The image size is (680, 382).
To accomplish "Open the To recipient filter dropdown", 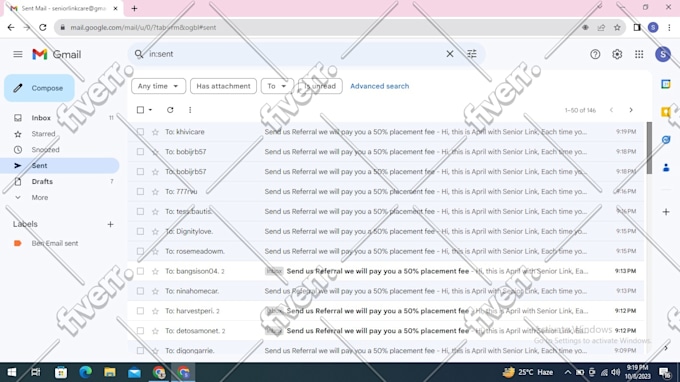I will tap(277, 86).
